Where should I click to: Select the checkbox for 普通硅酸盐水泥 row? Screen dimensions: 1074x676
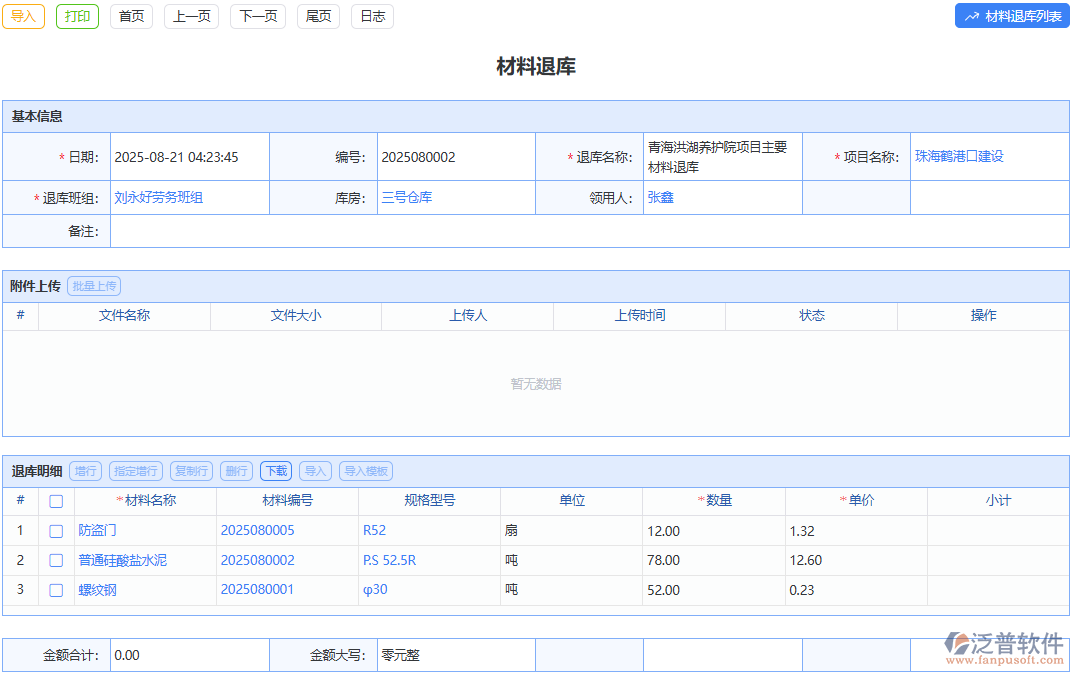click(56, 561)
